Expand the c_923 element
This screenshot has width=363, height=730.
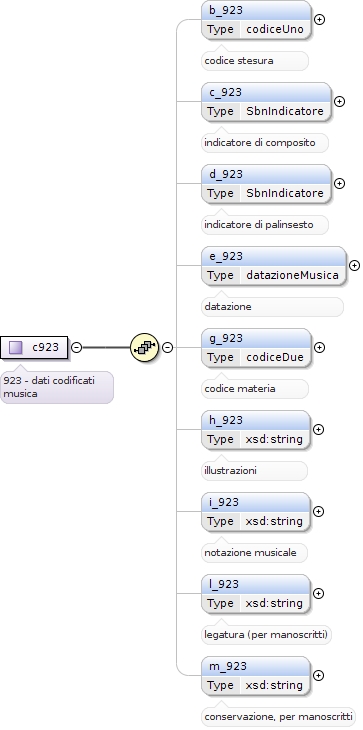(340, 101)
